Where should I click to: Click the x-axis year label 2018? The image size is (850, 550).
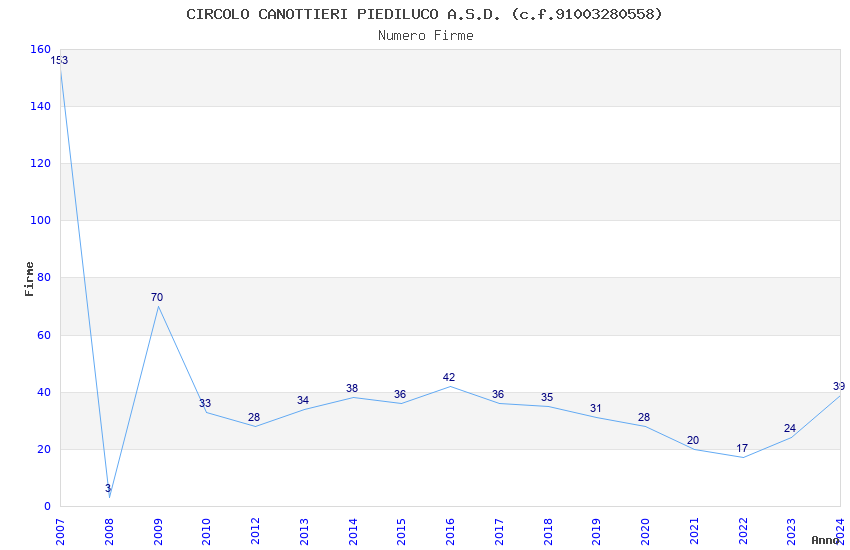click(x=548, y=532)
